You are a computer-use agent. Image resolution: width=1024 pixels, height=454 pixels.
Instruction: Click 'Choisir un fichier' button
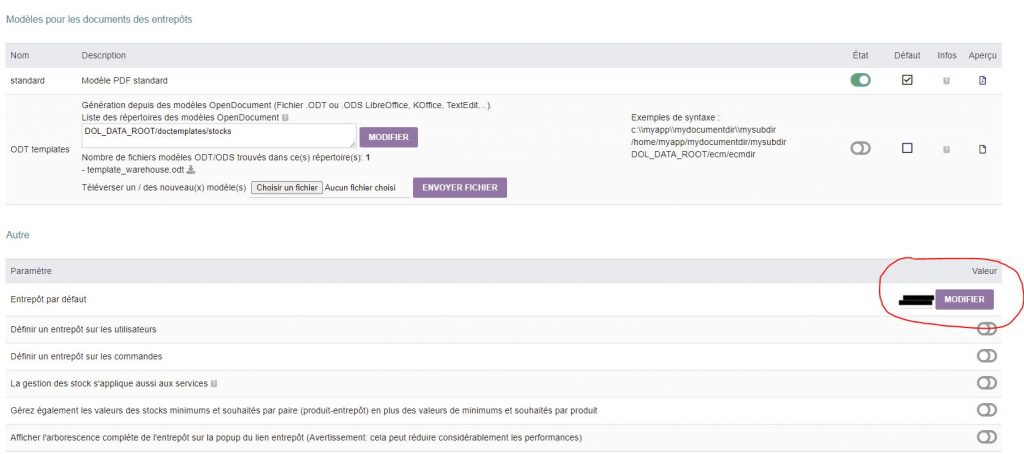(x=287, y=187)
